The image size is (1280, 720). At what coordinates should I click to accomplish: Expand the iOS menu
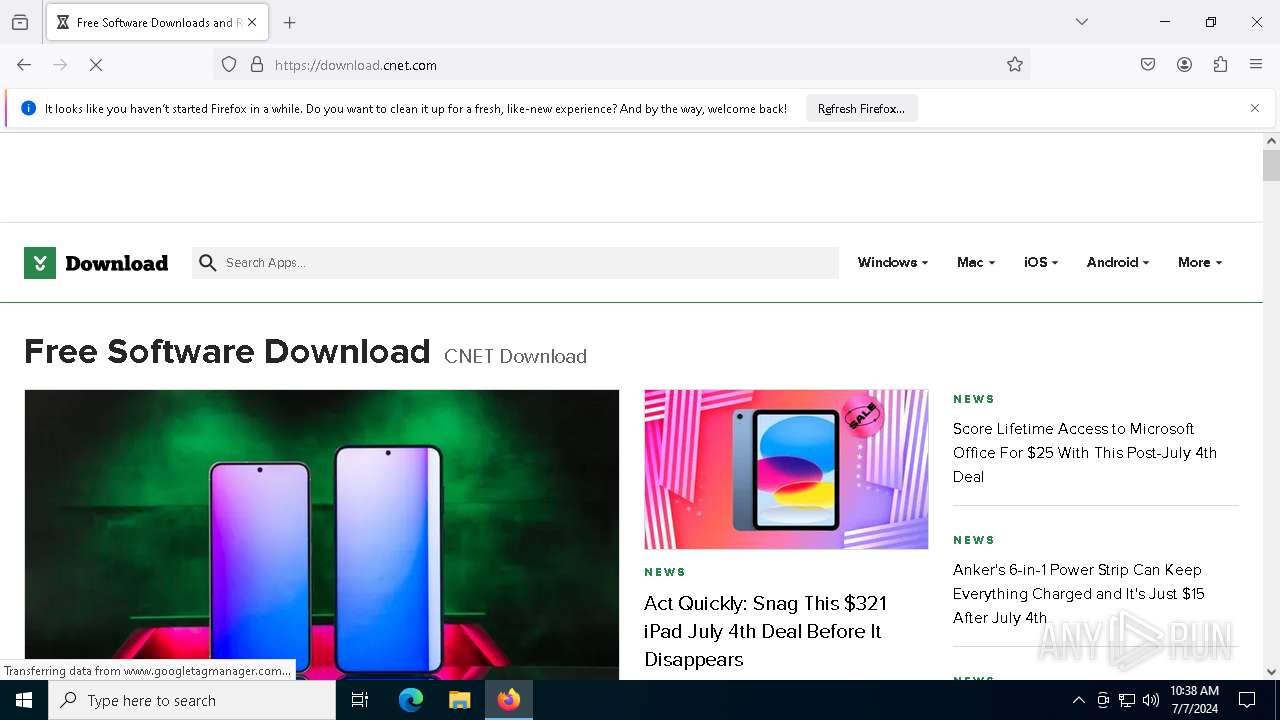point(1040,262)
